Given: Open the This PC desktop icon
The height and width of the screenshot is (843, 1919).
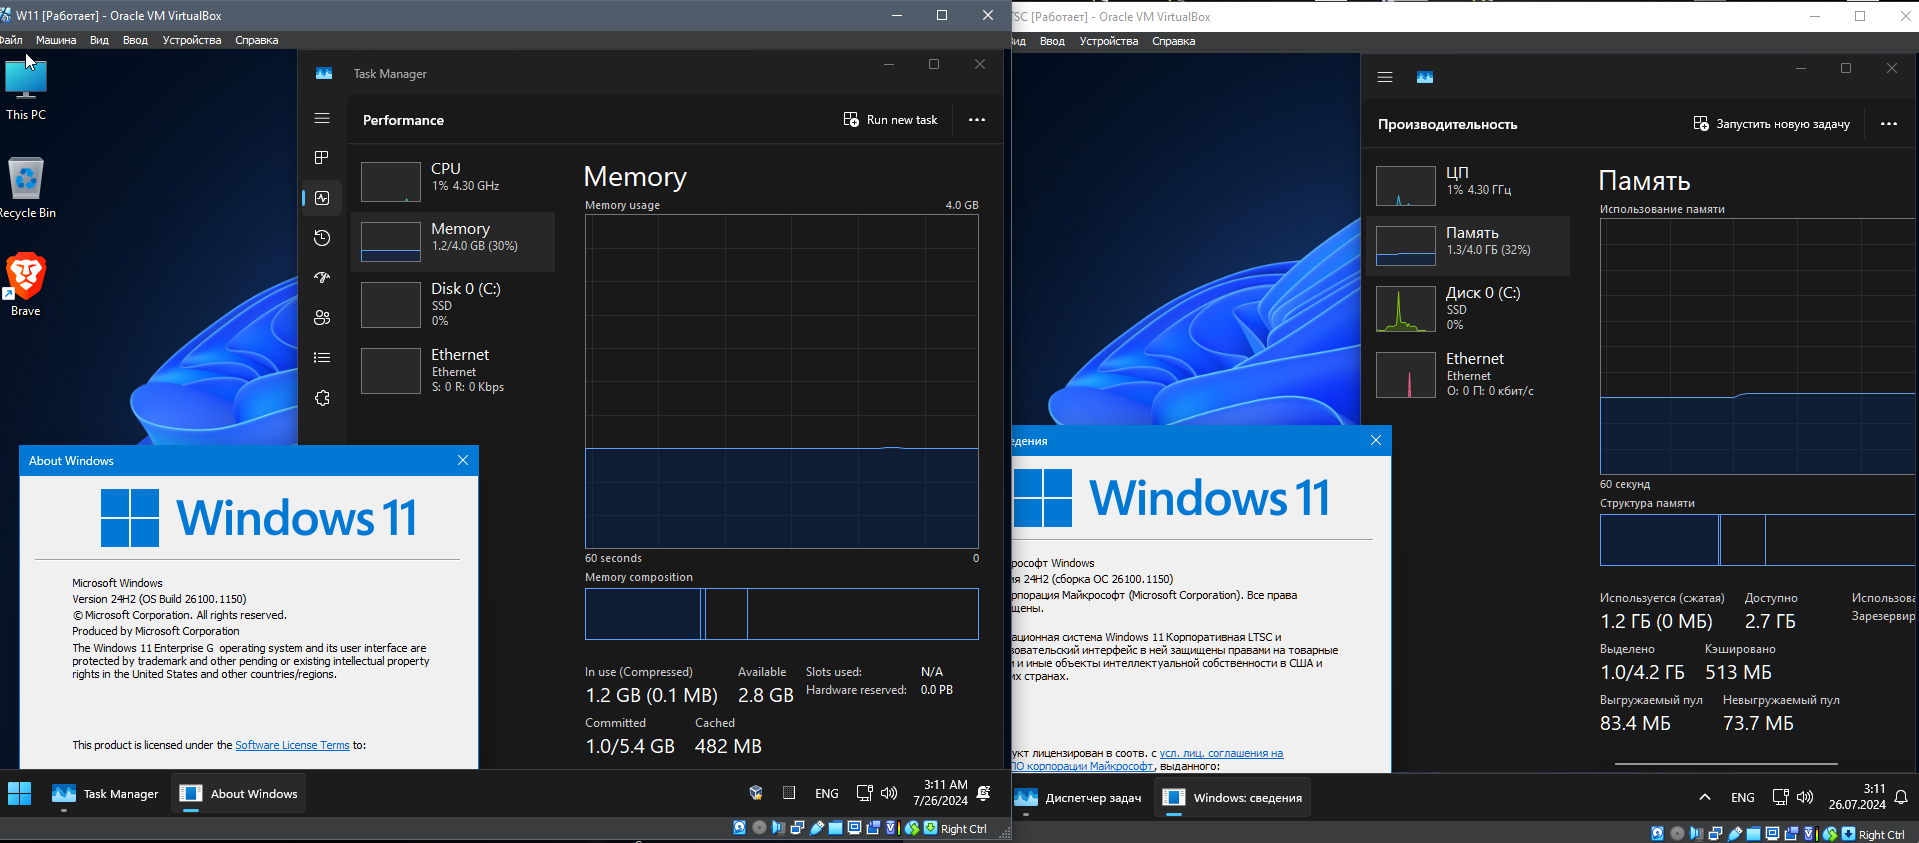Looking at the screenshot, I should click(26, 90).
